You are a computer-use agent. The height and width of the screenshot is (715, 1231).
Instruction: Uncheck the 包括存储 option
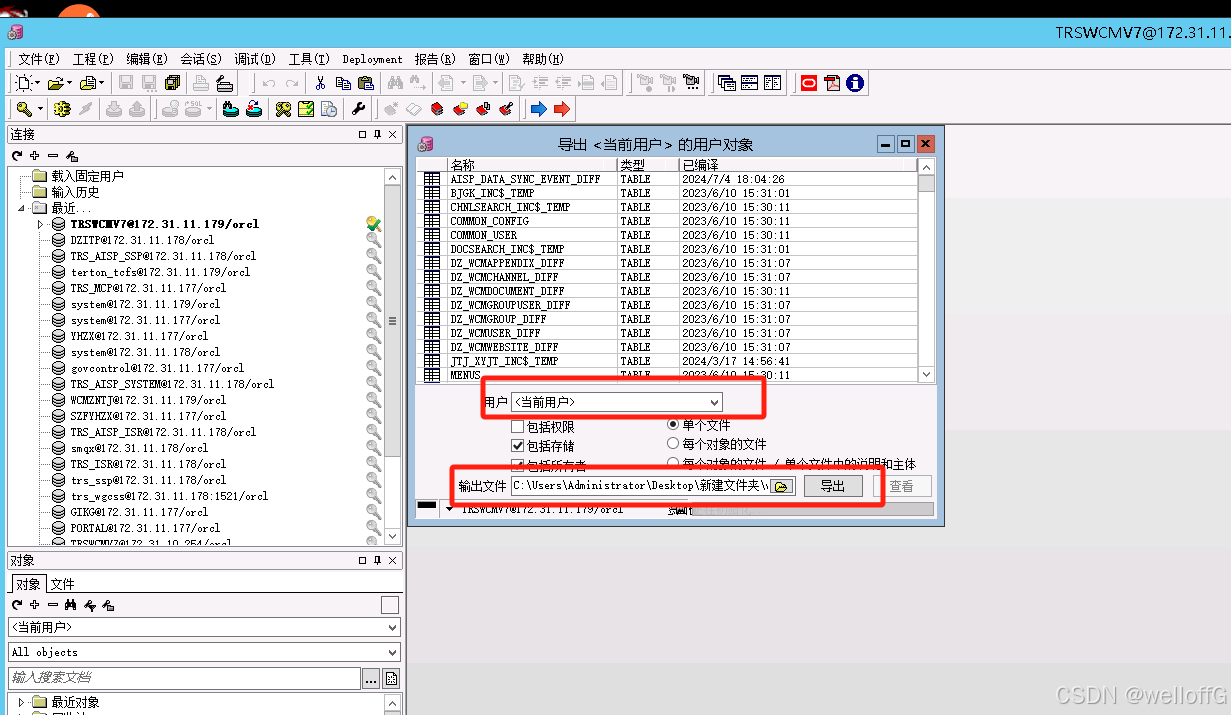[x=516, y=444]
